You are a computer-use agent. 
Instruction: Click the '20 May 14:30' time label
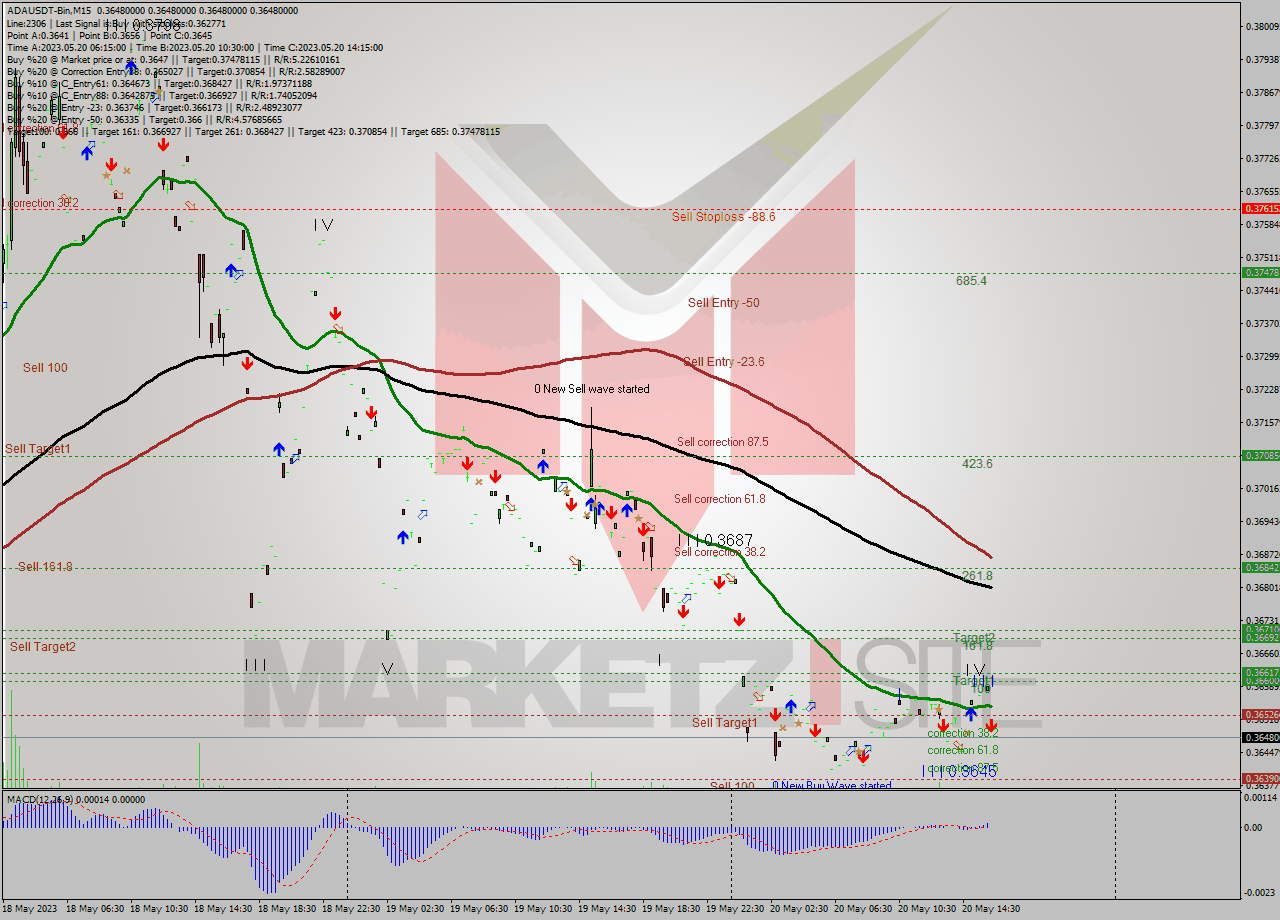[991, 908]
